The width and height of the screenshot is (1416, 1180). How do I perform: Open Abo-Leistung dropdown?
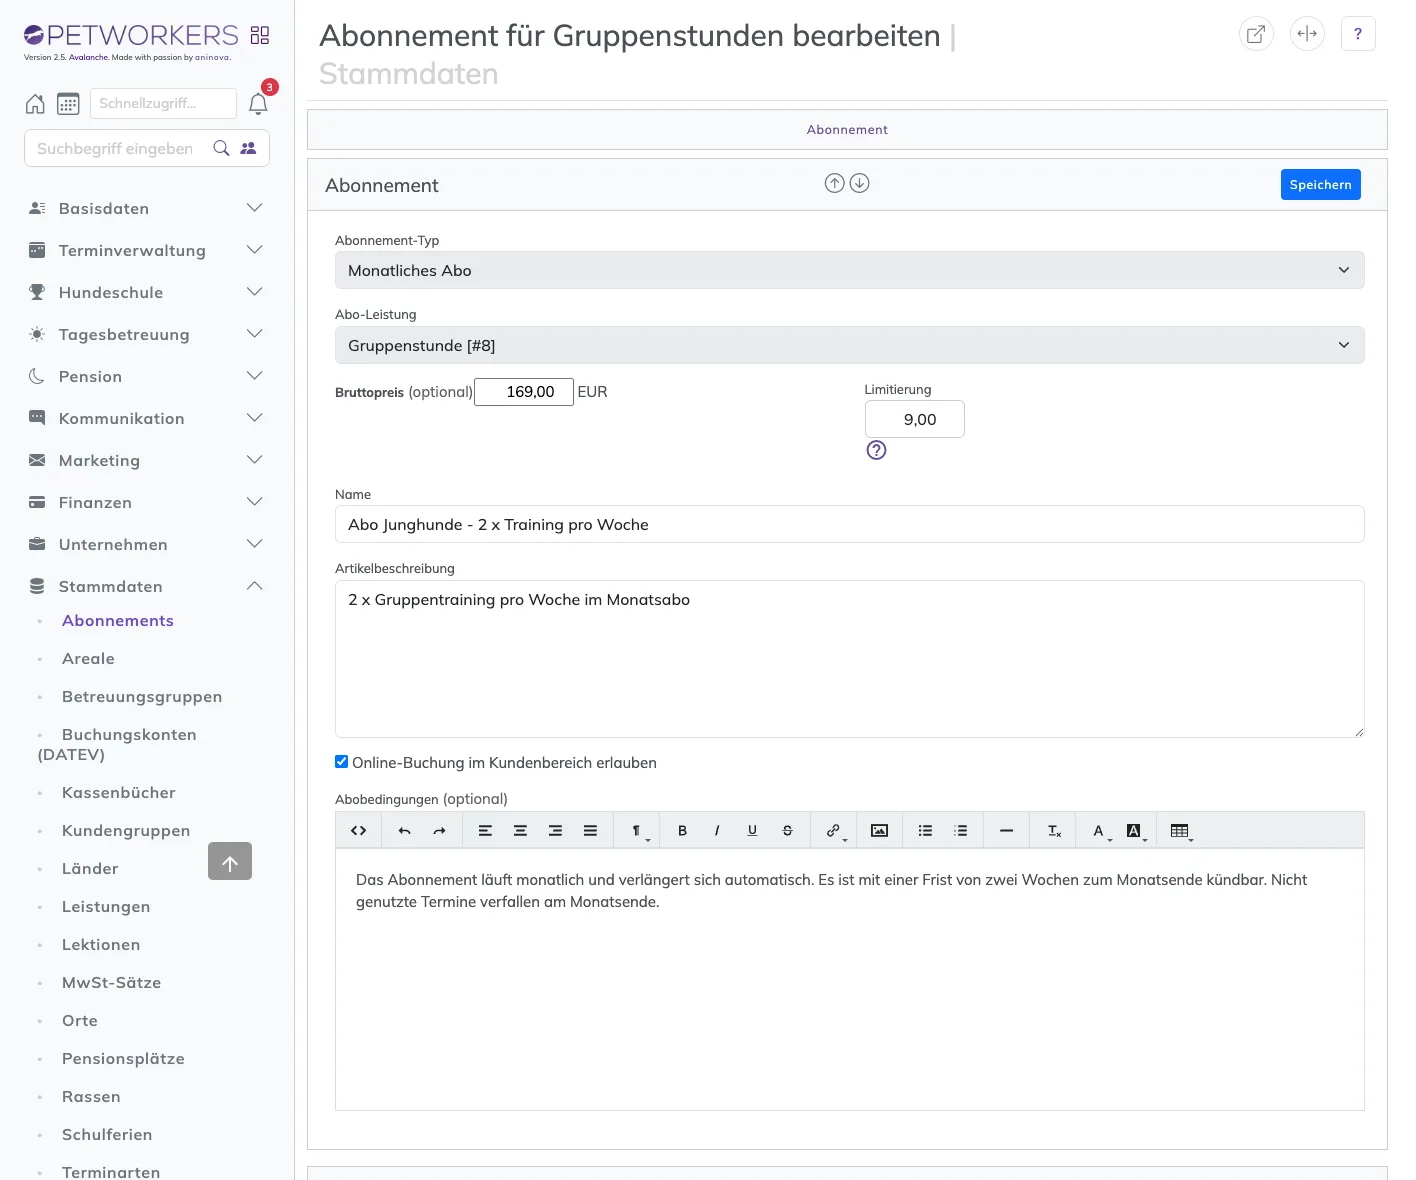pyautogui.click(x=849, y=345)
